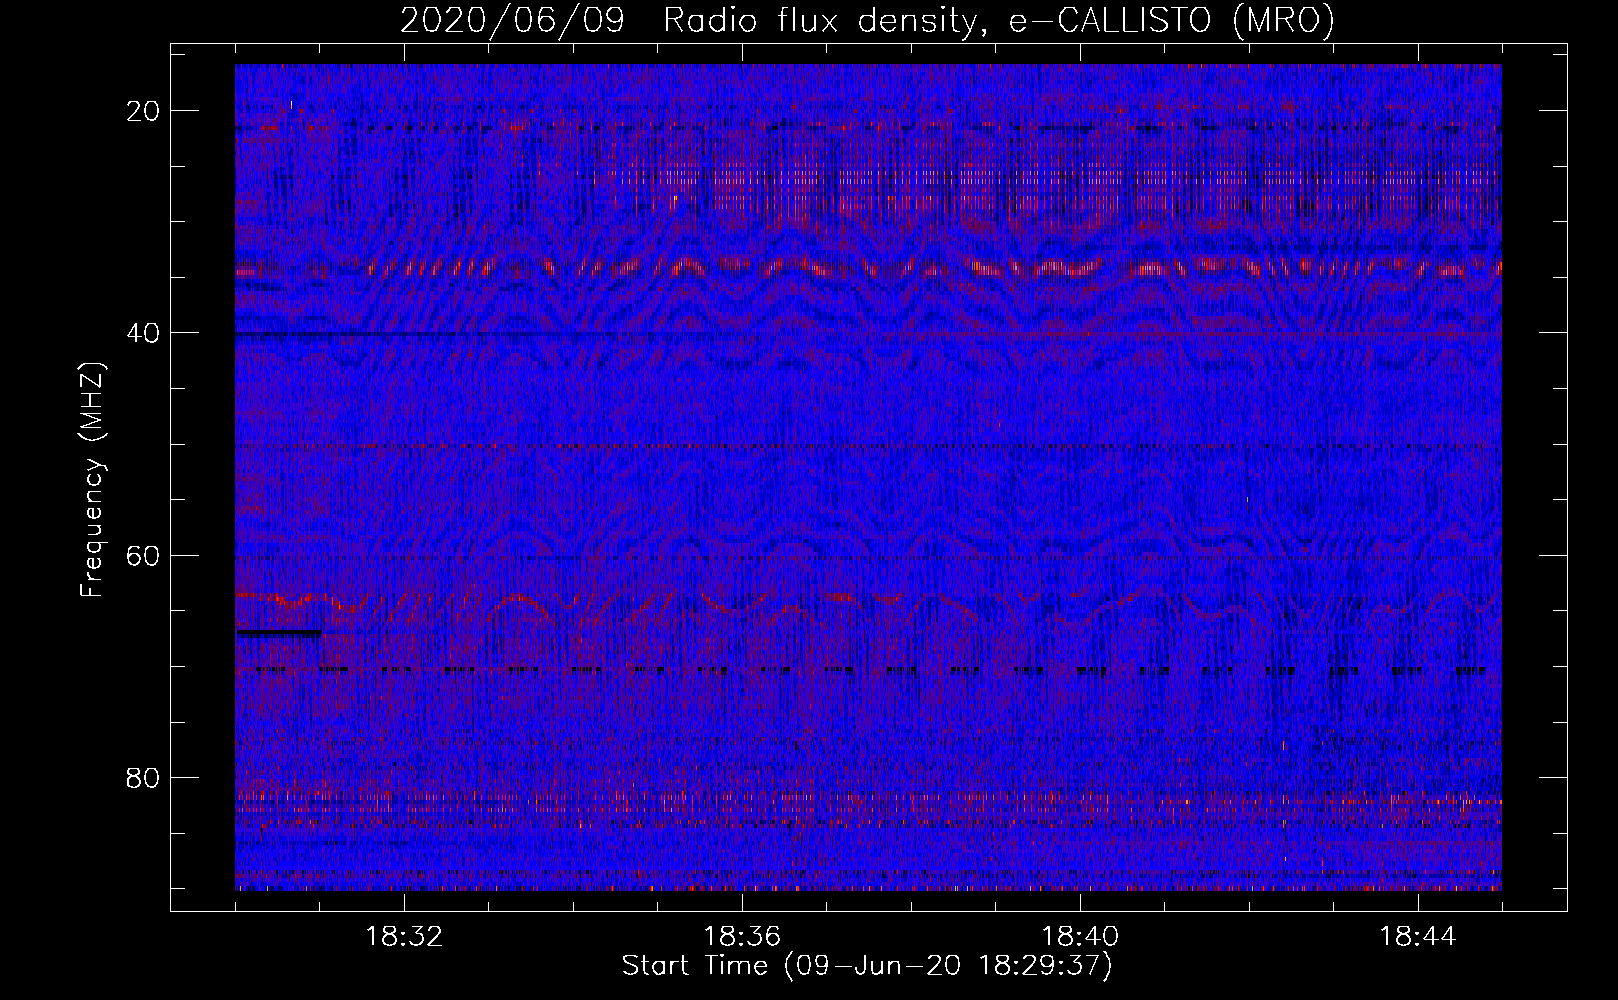Screen dimensions: 1618x1000
Task: Click the 18:36 time tick label
Action: click(742, 937)
